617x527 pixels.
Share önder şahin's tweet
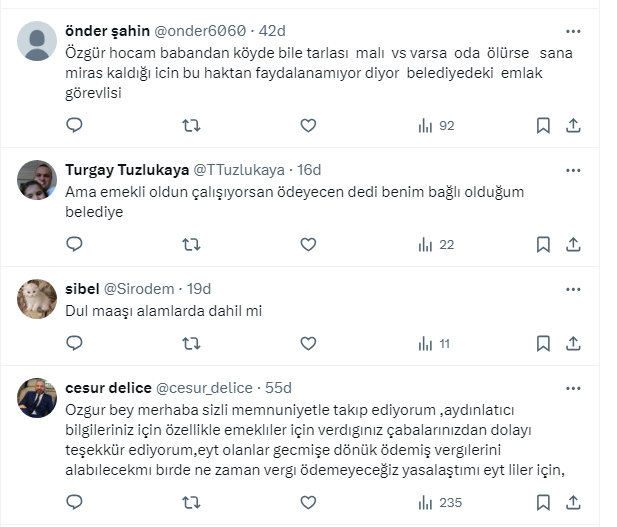click(x=573, y=125)
